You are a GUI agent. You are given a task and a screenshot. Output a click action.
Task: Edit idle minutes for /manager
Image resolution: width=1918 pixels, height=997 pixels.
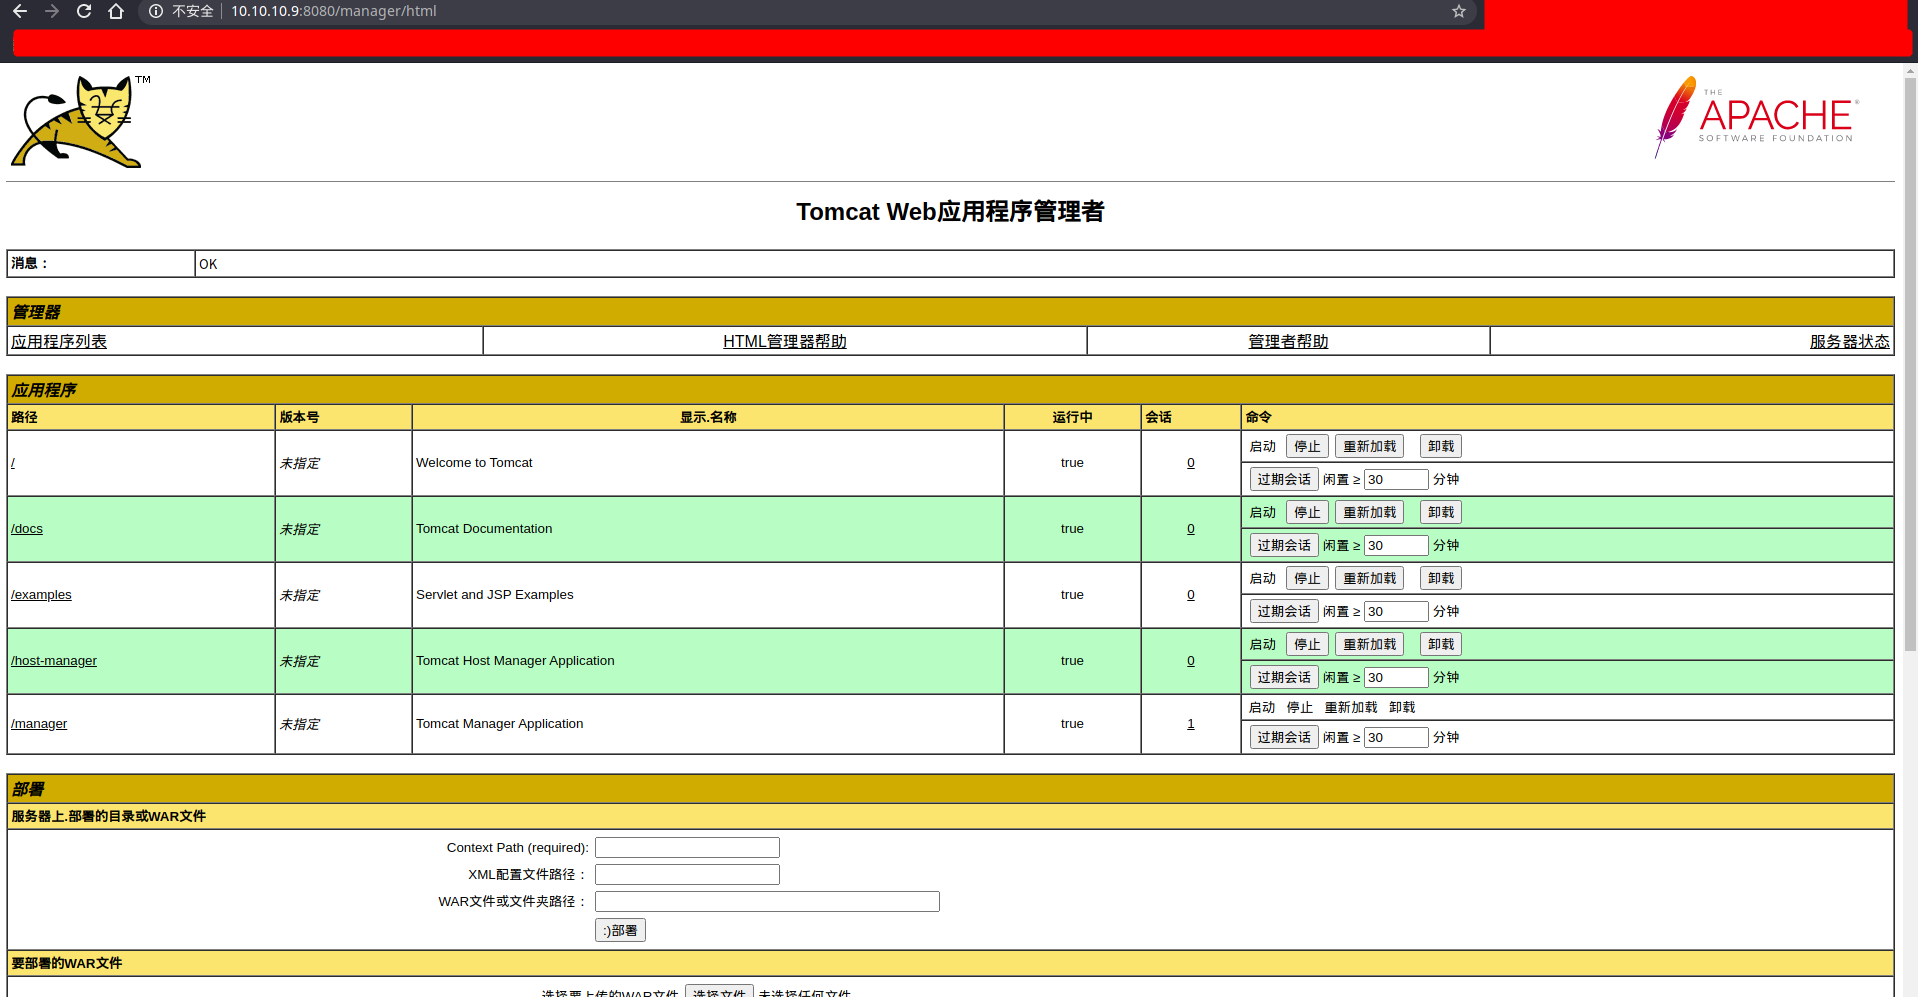click(x=1396, y=737)
